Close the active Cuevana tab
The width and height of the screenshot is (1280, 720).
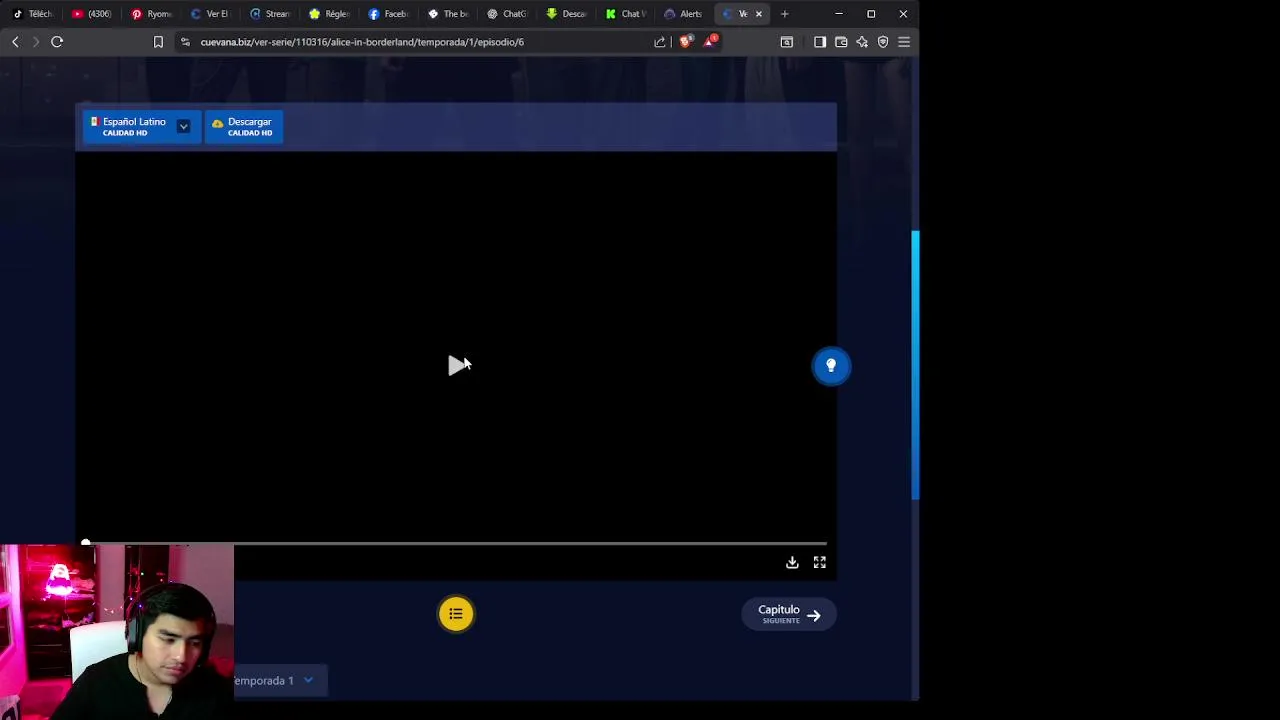759,14
